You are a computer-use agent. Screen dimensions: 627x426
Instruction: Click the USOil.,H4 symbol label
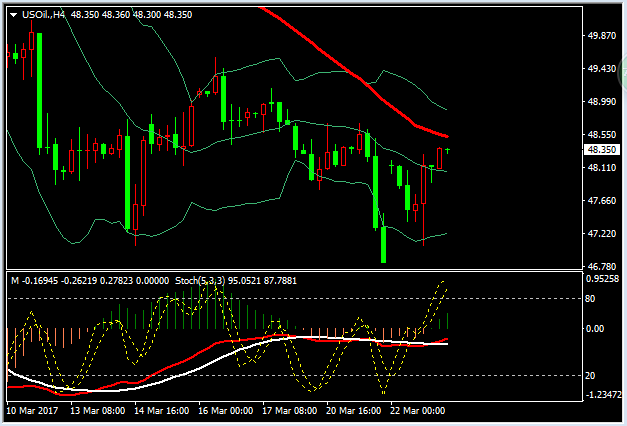click(x=43, y=15)
